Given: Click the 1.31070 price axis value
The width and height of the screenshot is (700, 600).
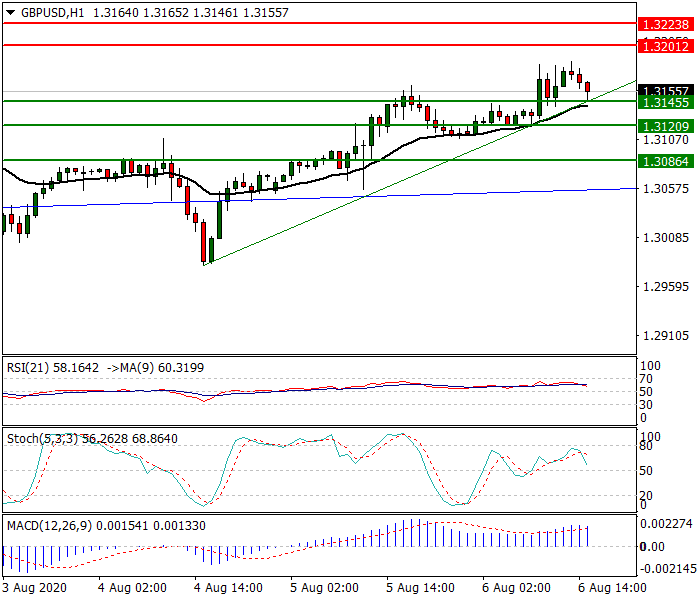Looking at the screenshot, I should pos(666,140).
